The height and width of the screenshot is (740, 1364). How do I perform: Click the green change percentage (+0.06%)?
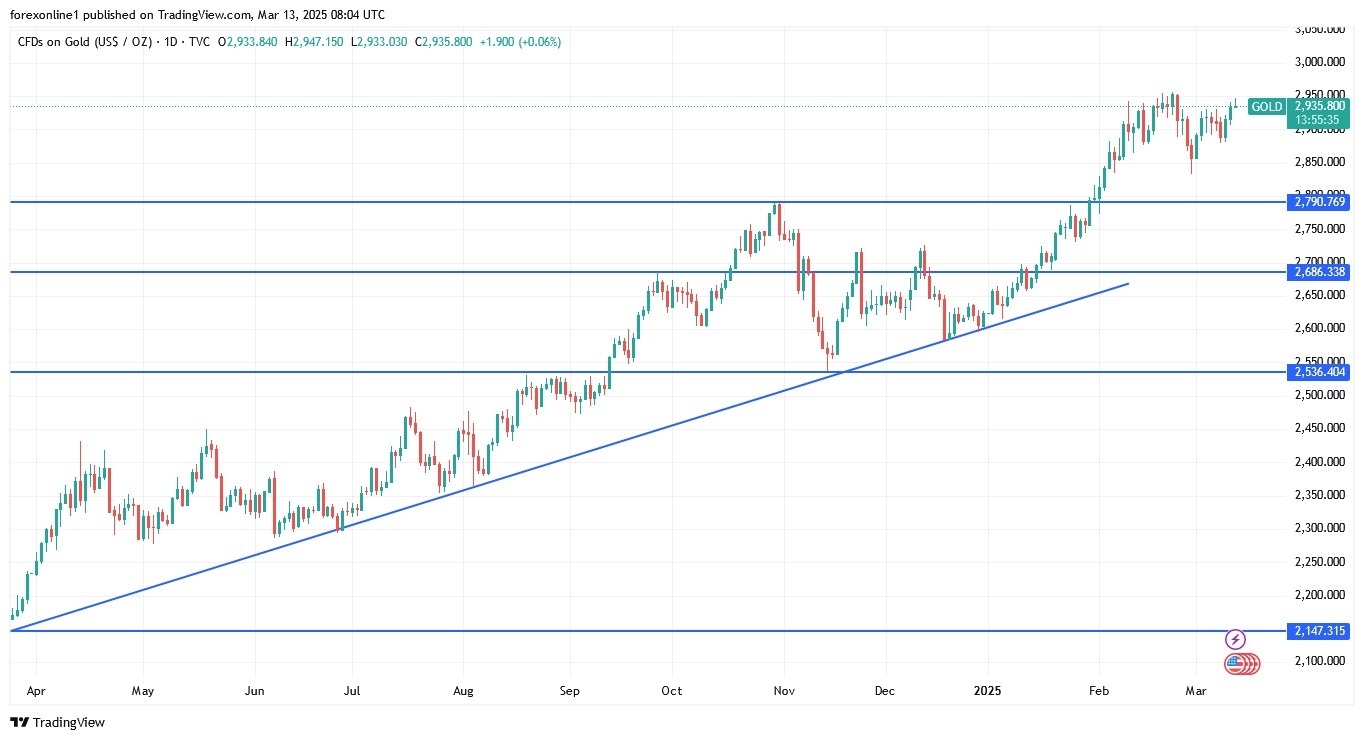click(x=540, y=42)
